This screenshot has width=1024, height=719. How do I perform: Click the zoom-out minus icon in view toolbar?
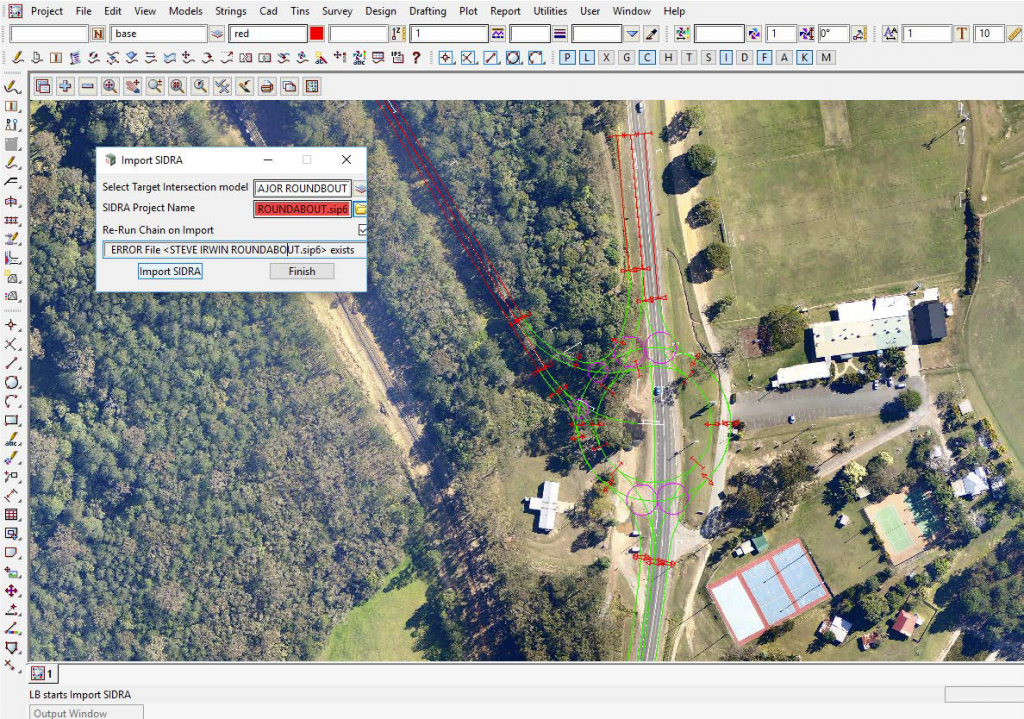point(87,86)
